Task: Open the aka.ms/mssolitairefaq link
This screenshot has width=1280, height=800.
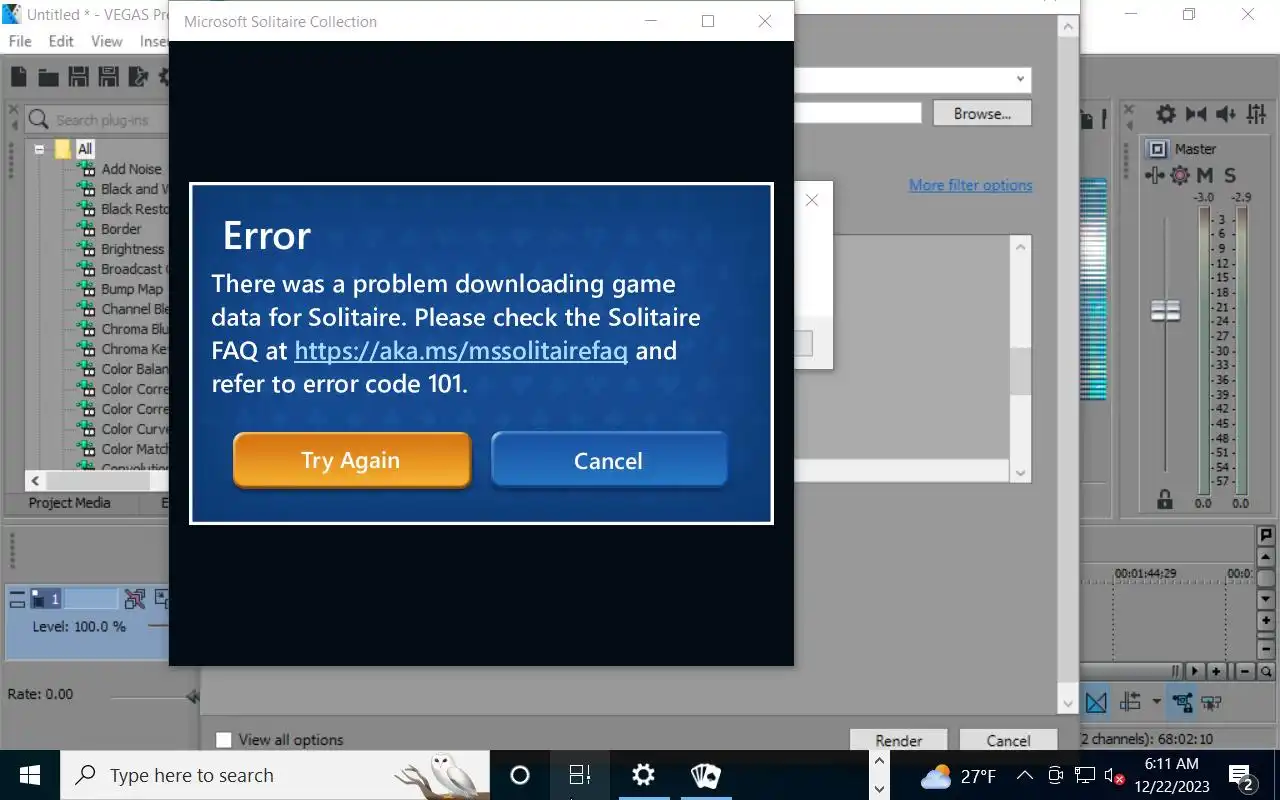Action: [x=461, y=351]
